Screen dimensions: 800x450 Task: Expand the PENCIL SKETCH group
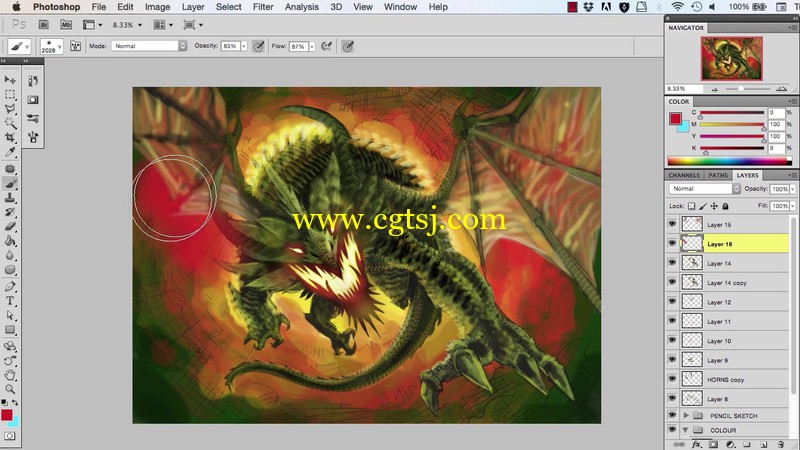pos(686,415)
